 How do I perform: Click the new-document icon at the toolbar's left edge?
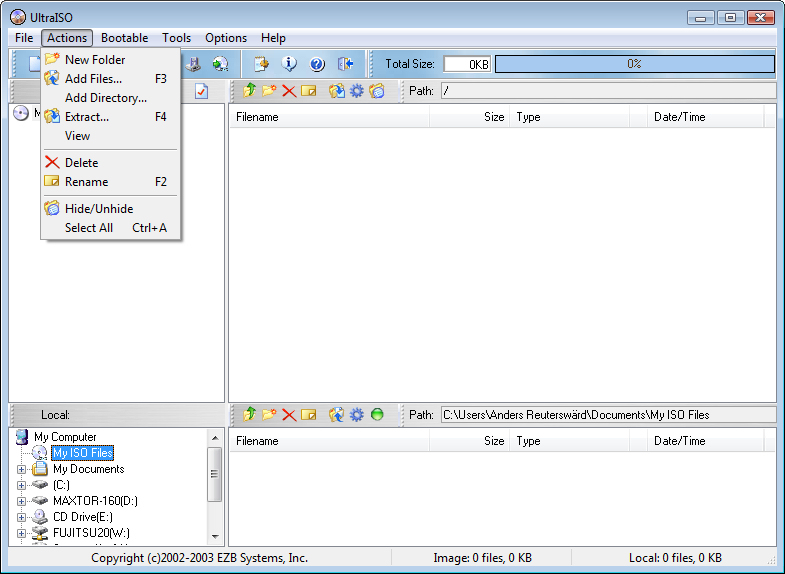point(34,64)
